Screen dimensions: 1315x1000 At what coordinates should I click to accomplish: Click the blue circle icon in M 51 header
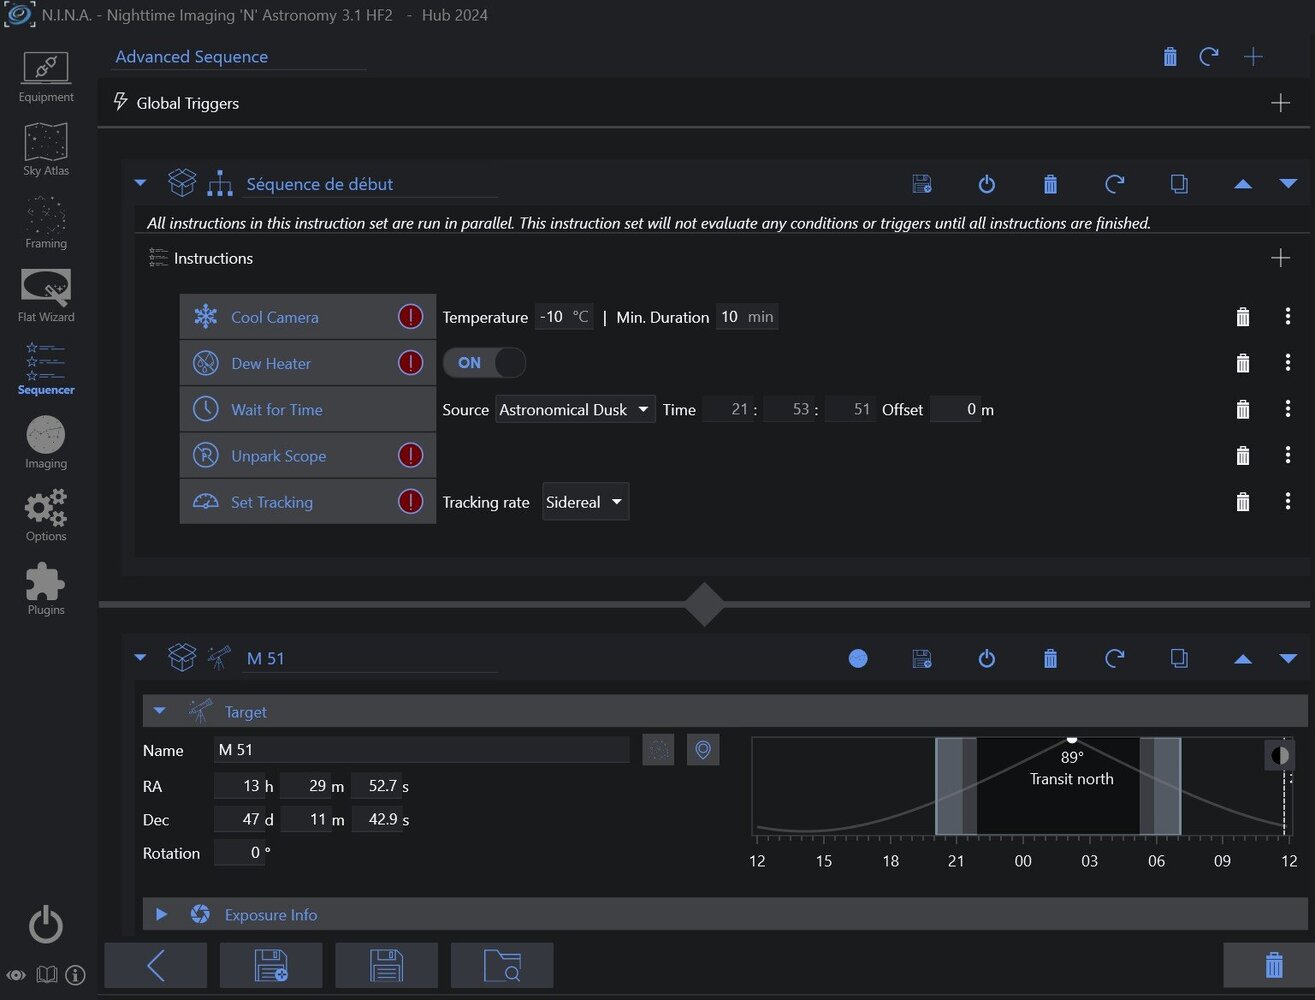(x=858, y=658)
